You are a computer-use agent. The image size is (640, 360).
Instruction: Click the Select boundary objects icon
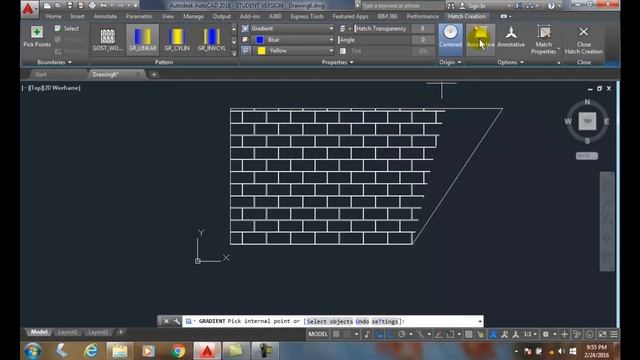pos(58,28)
